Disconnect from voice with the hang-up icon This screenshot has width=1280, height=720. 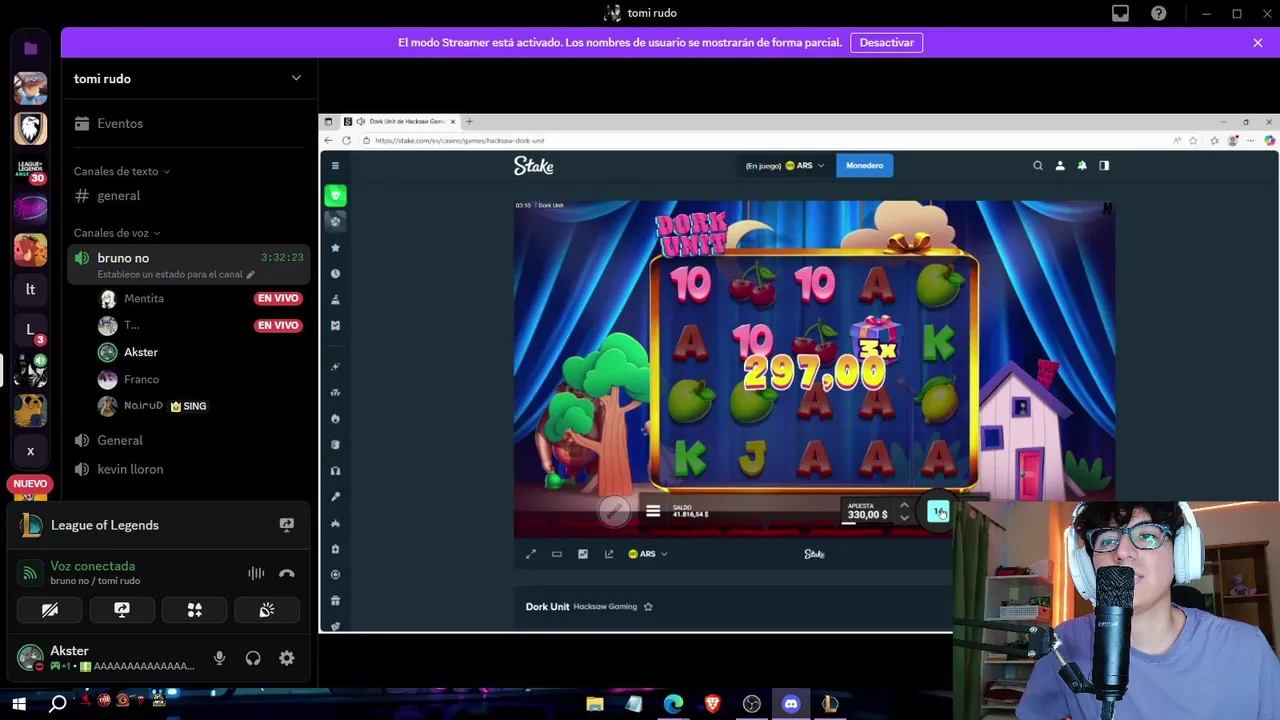[x=287, y=573]
